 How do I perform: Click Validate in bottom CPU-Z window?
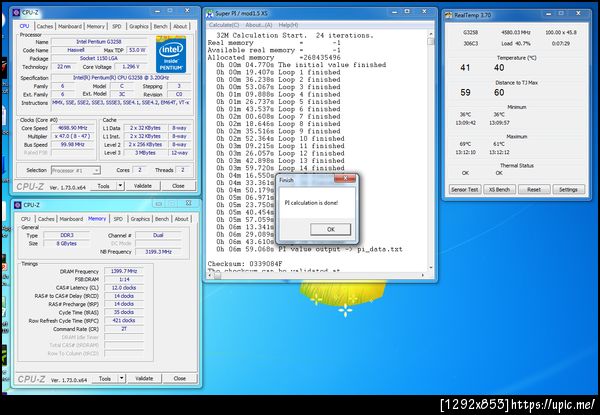click(x=144, y=379)
